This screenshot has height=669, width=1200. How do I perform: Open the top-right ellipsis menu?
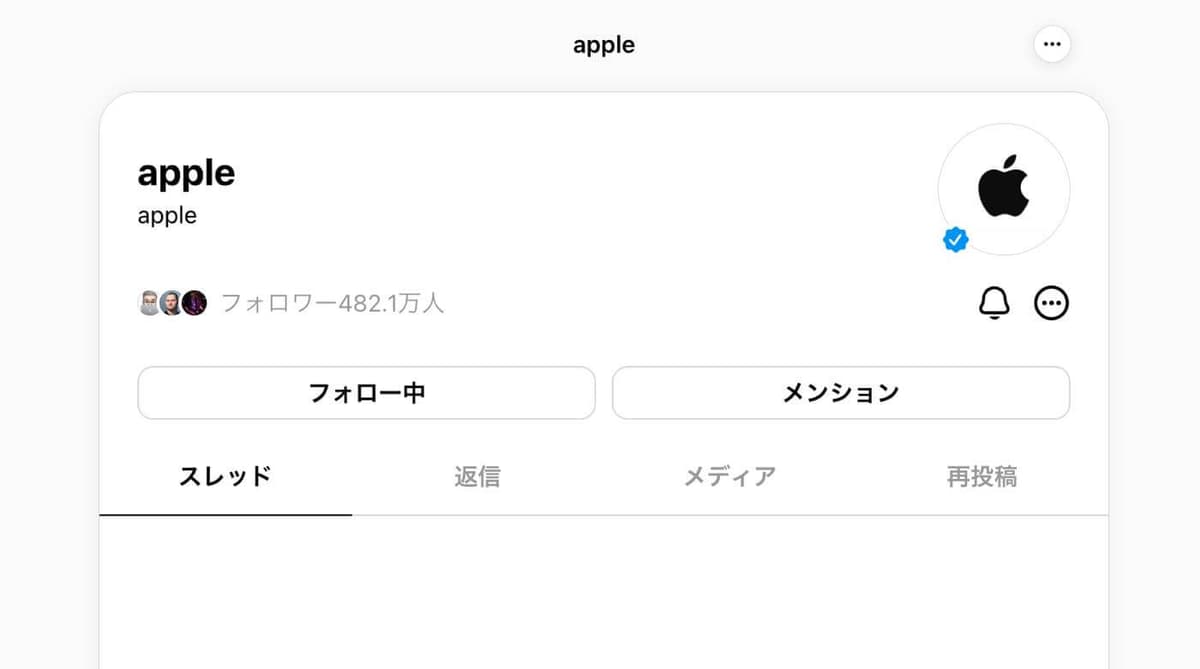click(1052, 44)
